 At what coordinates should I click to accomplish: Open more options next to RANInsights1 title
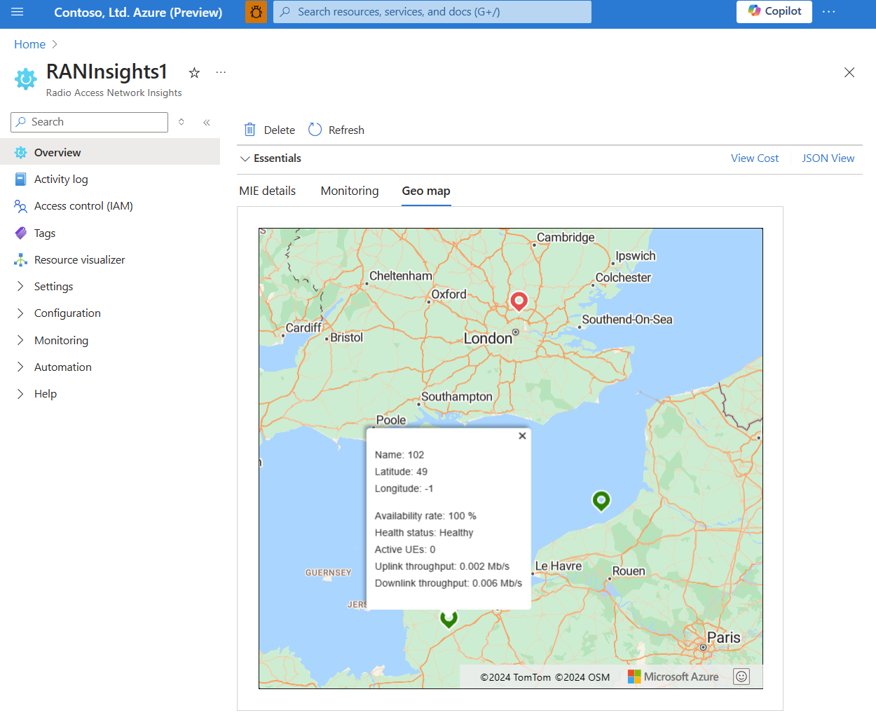[x=221, y=72]
